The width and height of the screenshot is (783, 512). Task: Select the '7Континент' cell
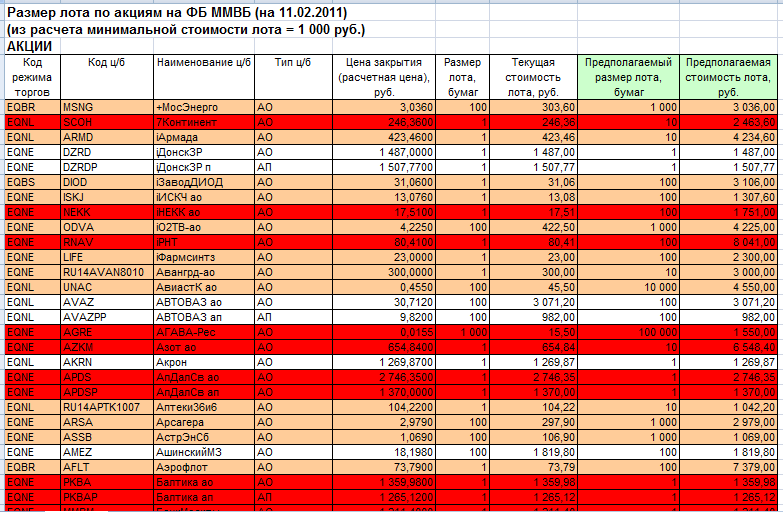click(x=204, y=122)
